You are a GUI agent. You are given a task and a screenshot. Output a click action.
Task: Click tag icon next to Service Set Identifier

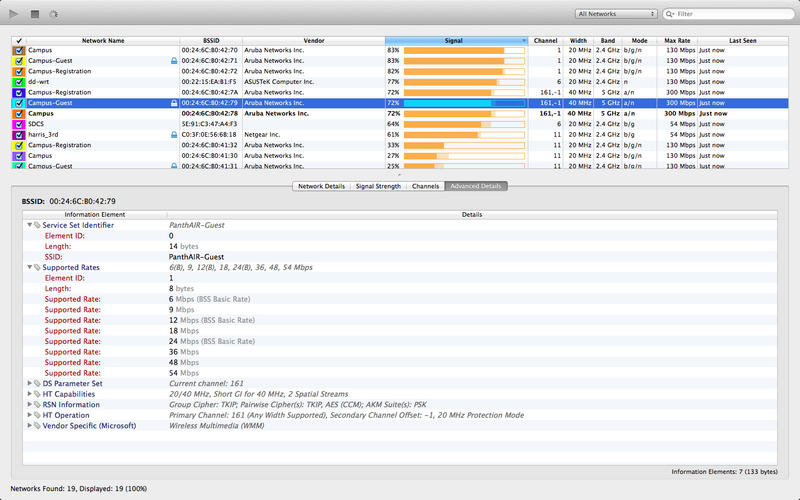[x=37, y=225]
